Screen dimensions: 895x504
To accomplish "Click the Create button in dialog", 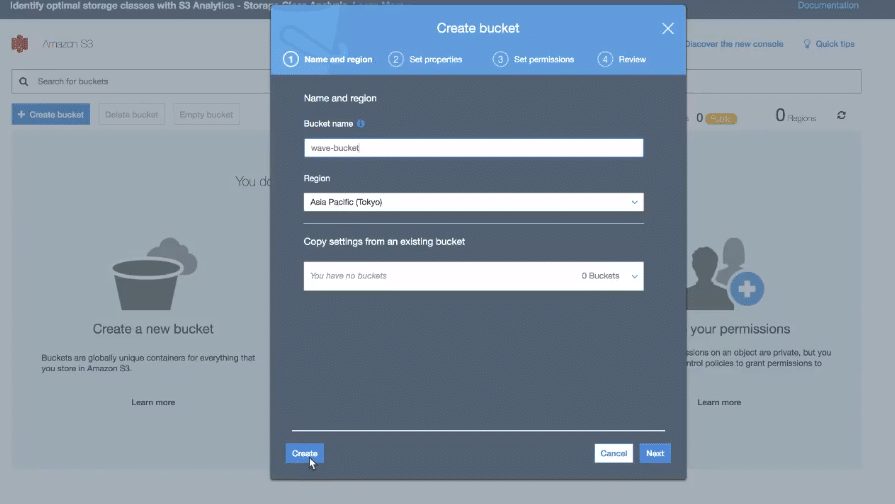I will click(x=304, y=453).
